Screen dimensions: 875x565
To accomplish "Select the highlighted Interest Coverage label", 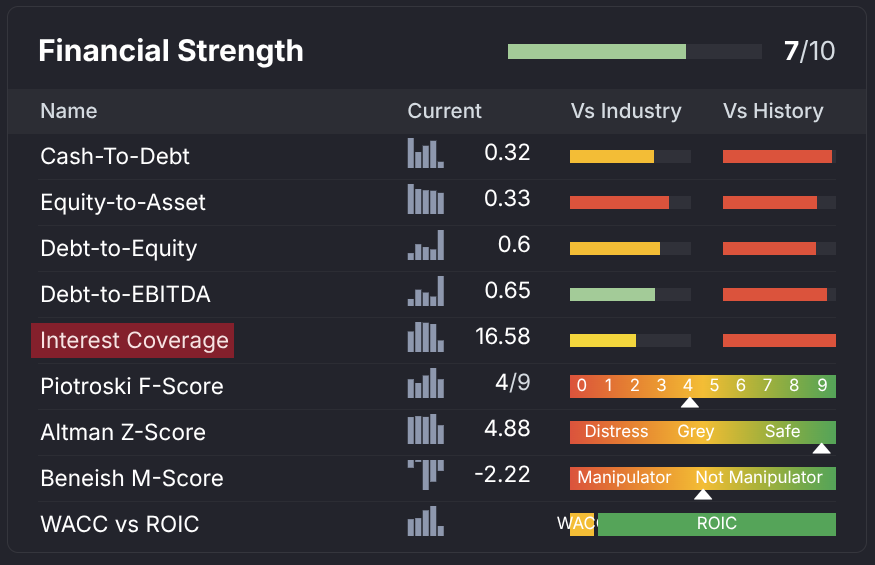I will (134, 341).
